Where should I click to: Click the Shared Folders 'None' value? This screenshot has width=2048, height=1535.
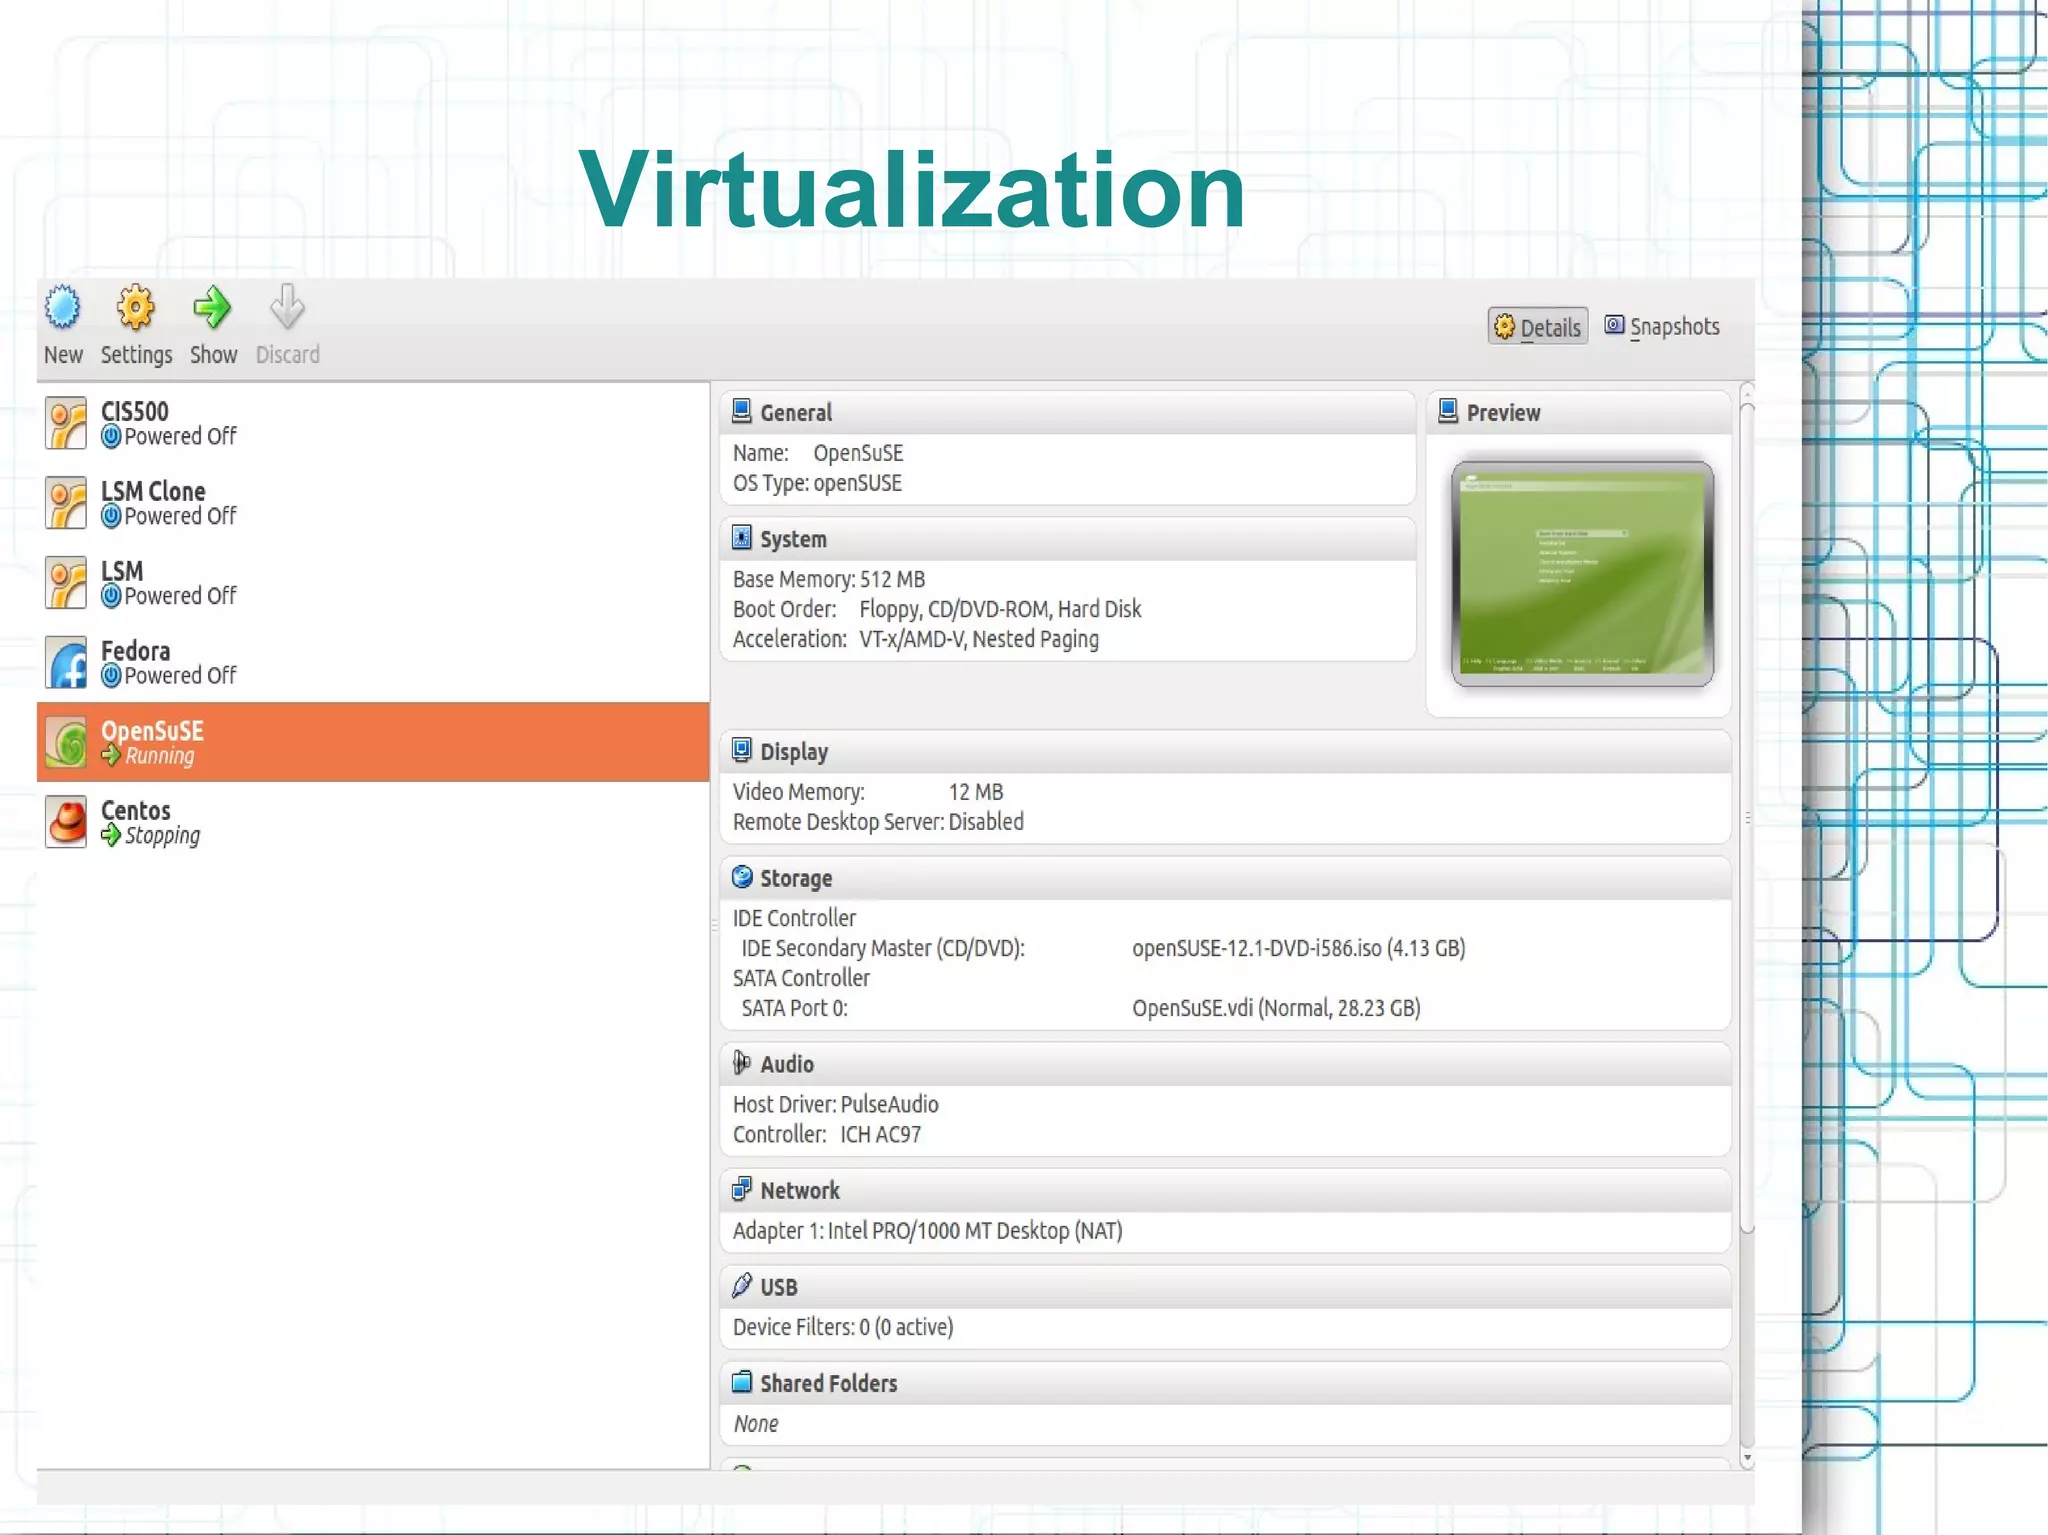[756, 1423]
